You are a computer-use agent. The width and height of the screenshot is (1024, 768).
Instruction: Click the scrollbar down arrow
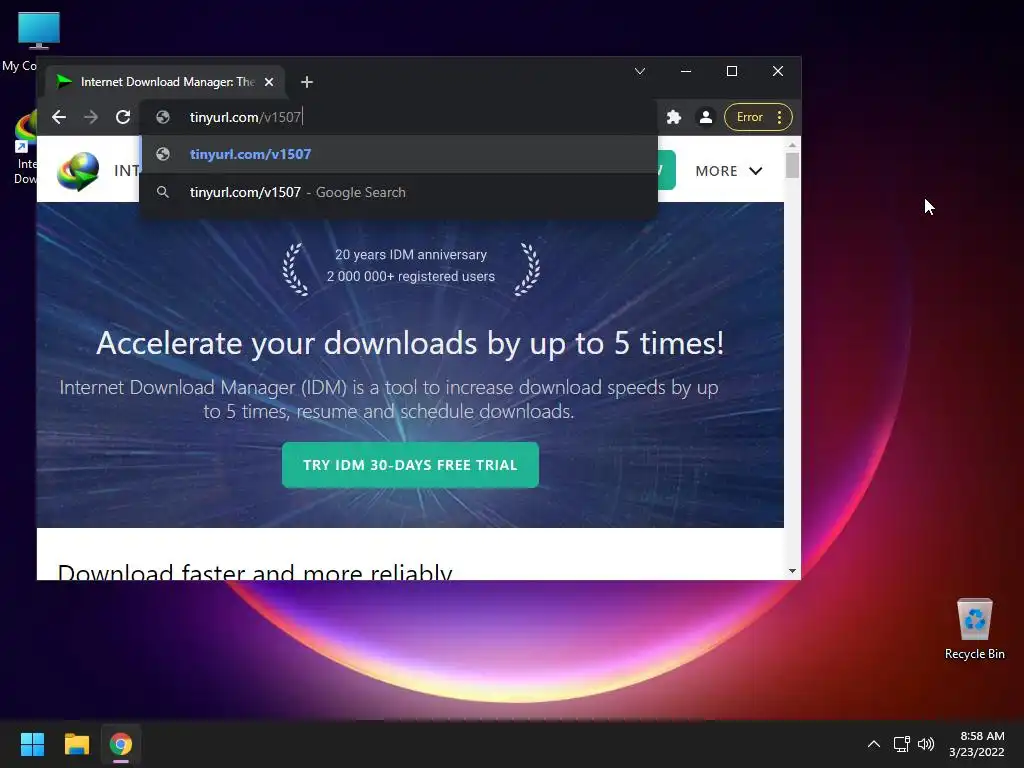792,571
